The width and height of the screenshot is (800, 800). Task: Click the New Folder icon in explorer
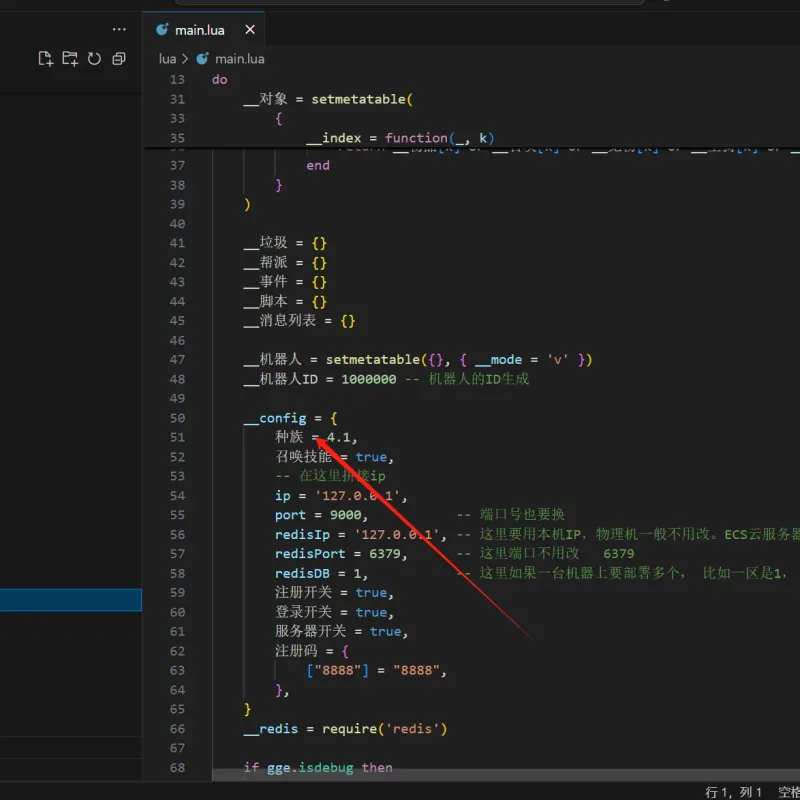[70, 59]
